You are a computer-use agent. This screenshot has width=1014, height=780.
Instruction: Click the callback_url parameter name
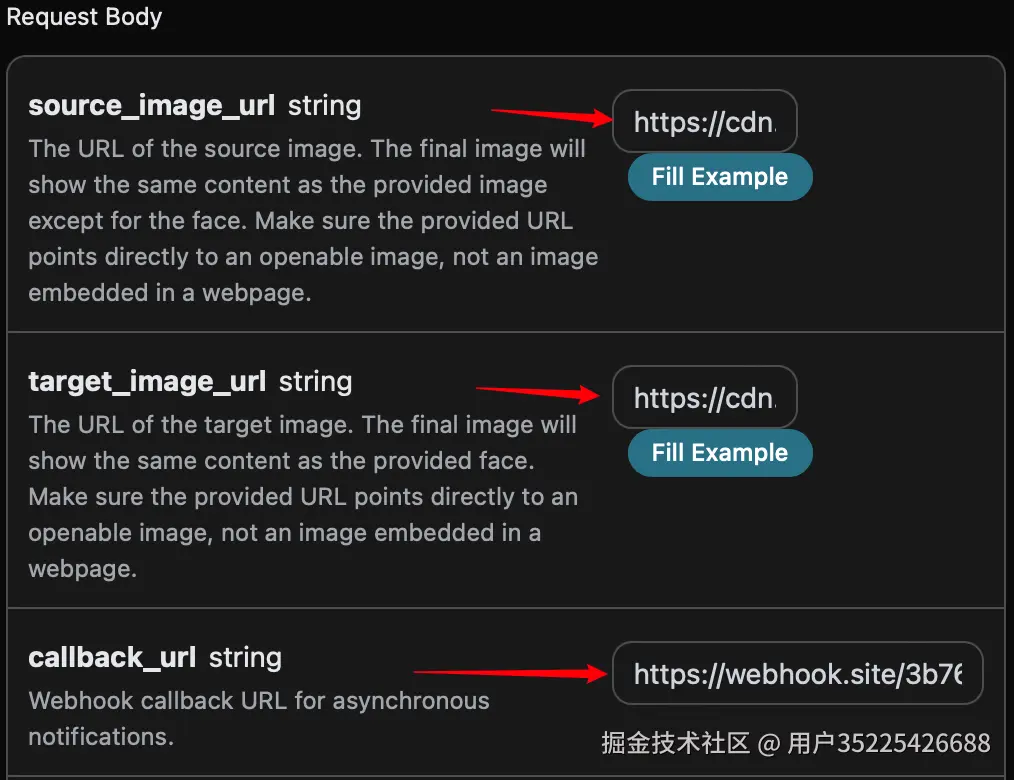[112, 657]
